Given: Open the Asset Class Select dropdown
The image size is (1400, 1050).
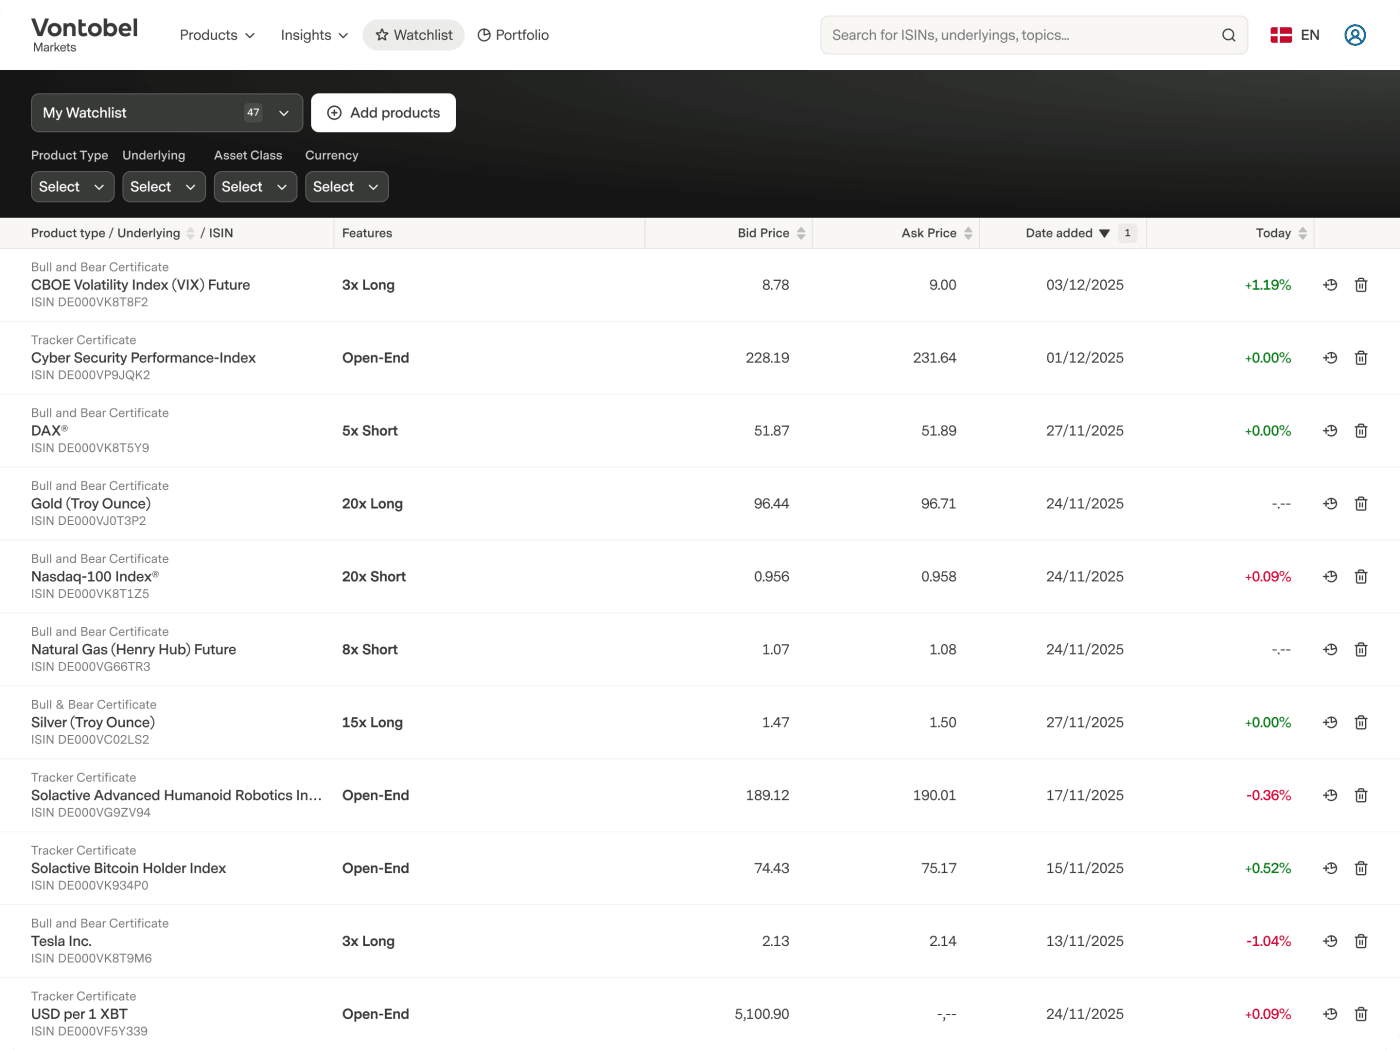Looking at the screenshot, I should (x=255, y=187).
